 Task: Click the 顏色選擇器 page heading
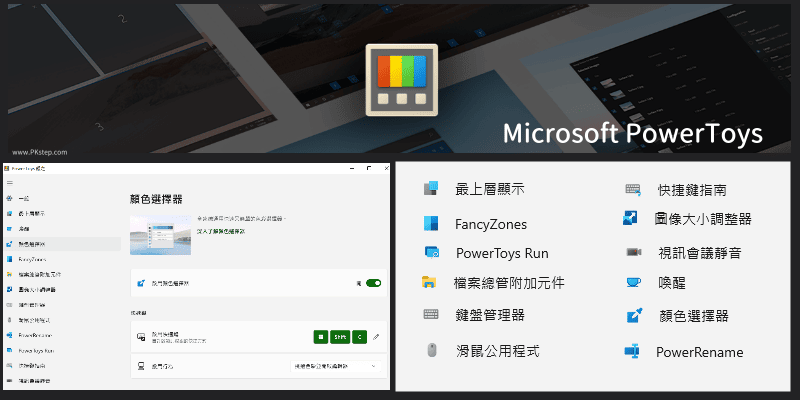click(x=156, y=199)
